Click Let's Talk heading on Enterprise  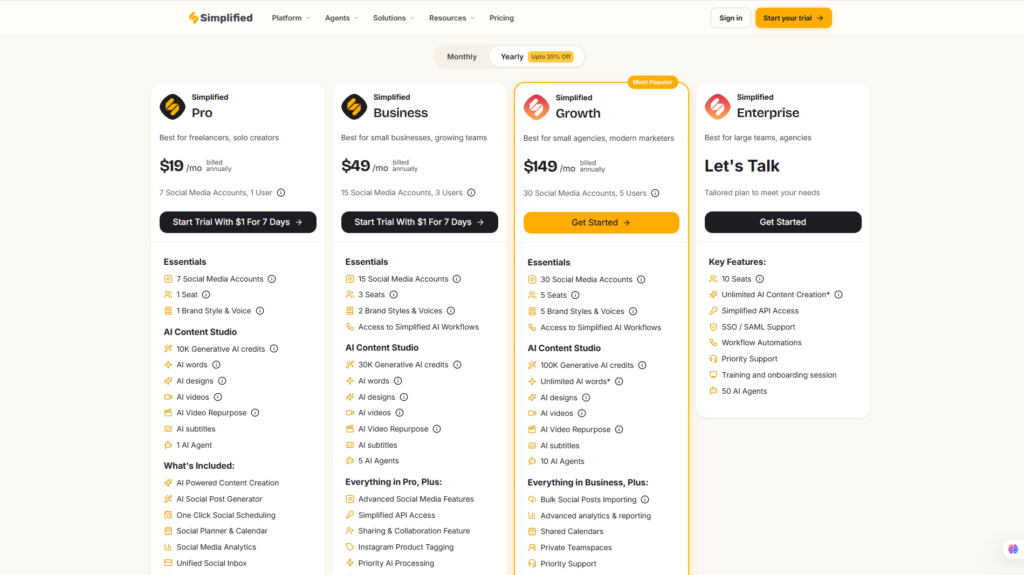click(742, 166)
